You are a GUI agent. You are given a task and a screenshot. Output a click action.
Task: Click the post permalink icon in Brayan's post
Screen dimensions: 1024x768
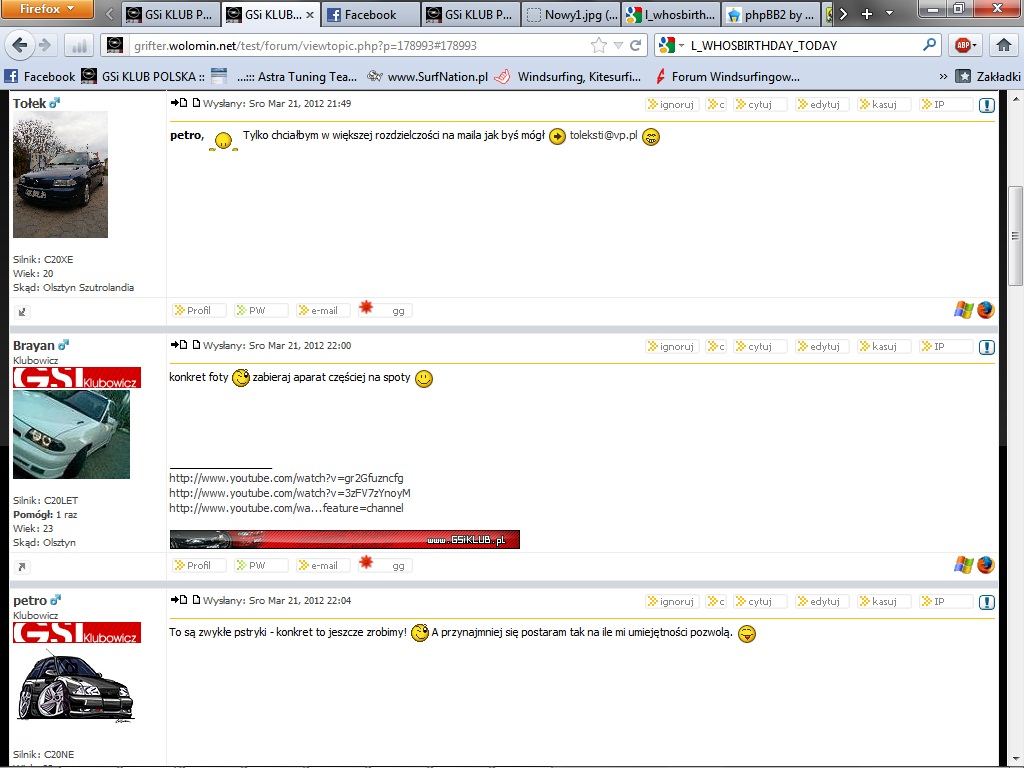click(x=195, y=345)
